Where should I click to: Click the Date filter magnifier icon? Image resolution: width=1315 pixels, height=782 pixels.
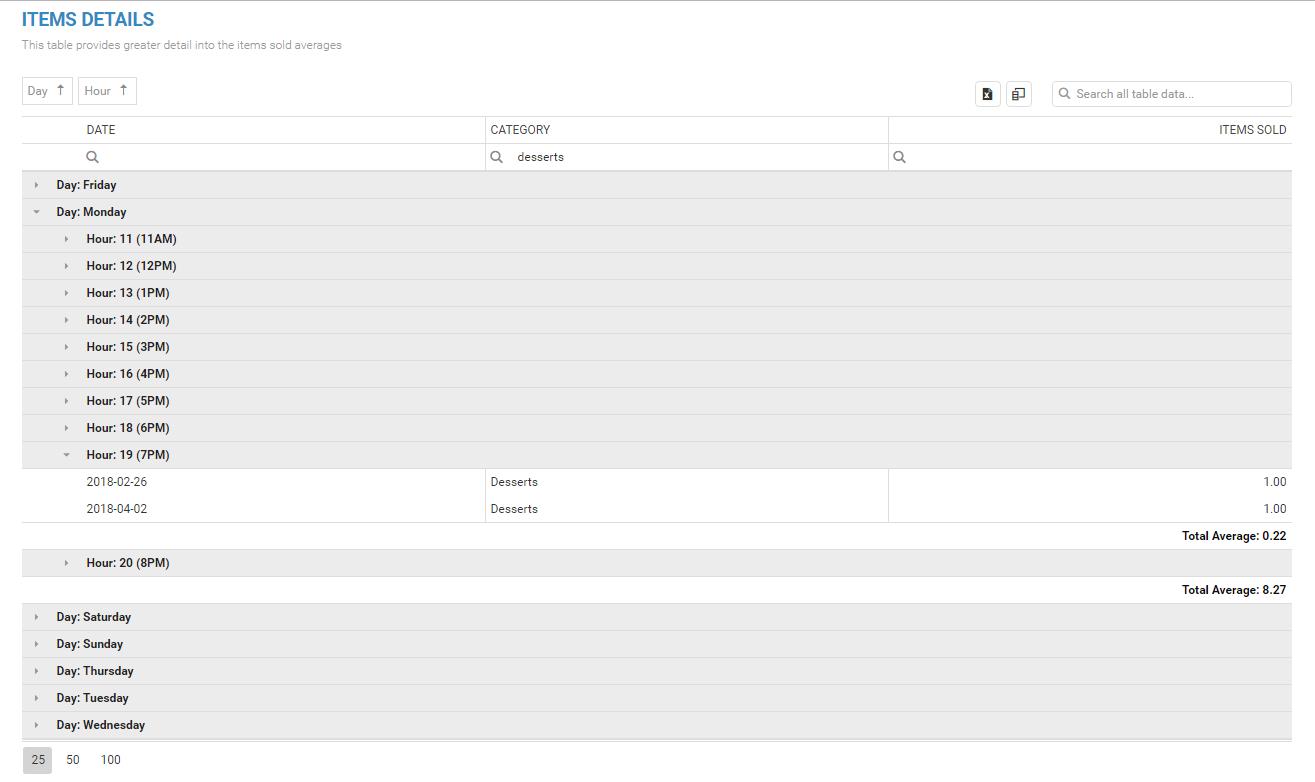(93, 157)
